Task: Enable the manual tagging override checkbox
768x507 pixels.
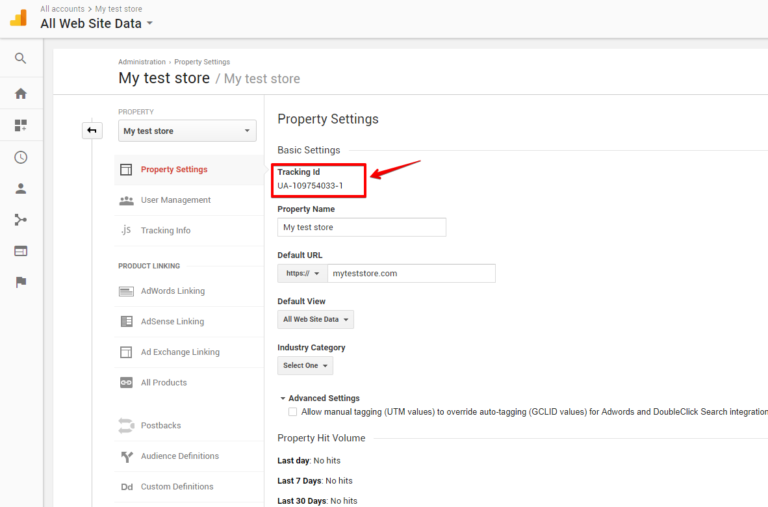Action: pos(292,411)
